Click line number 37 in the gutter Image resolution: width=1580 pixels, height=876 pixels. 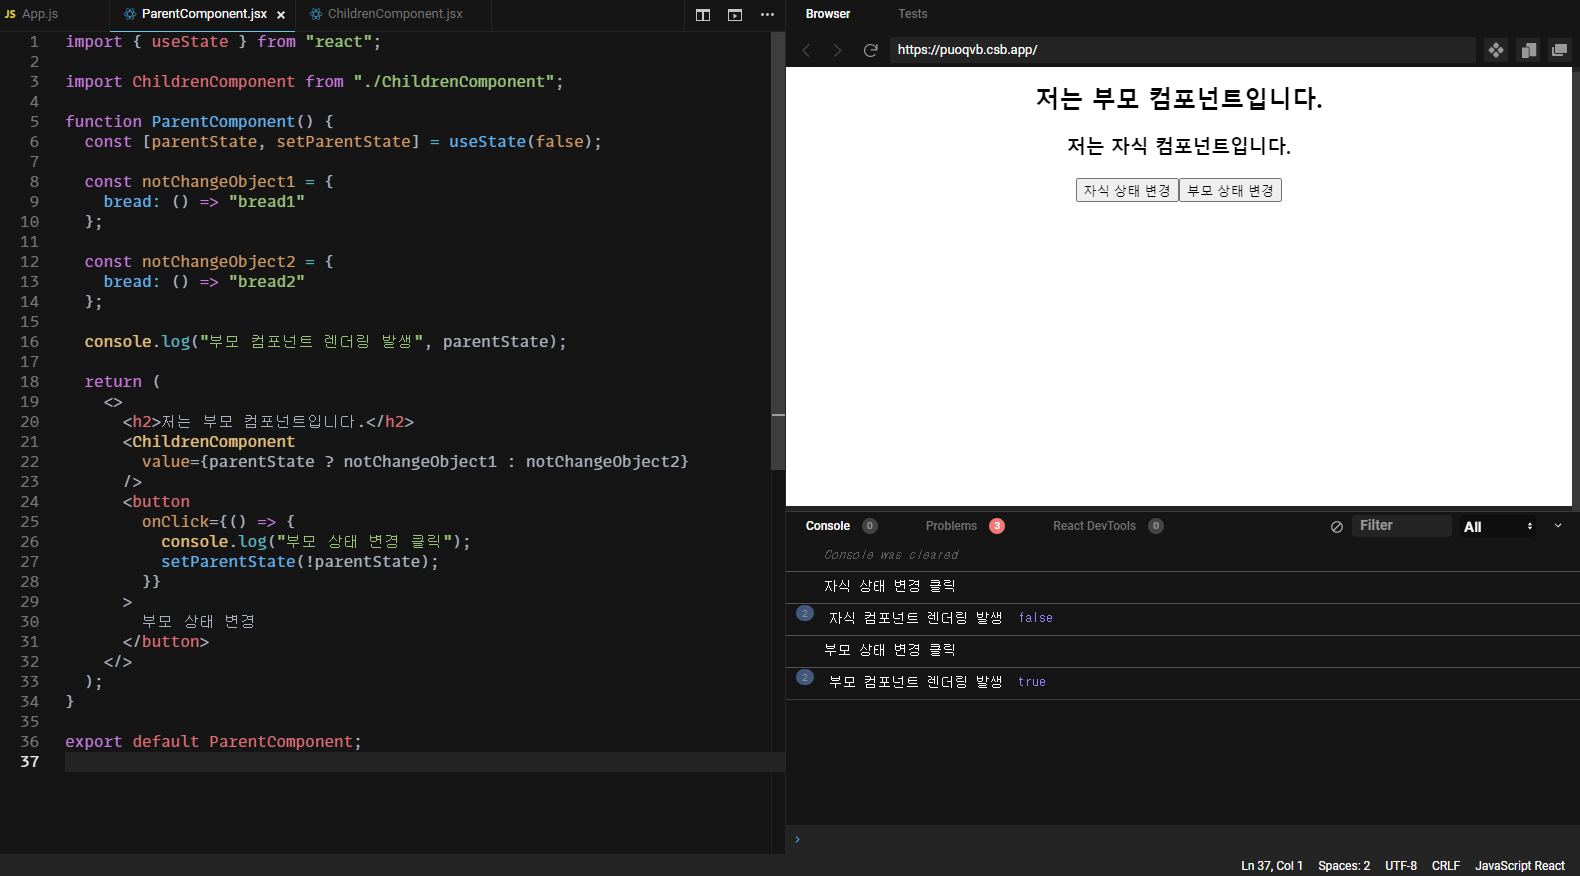(x=30, y=762)
